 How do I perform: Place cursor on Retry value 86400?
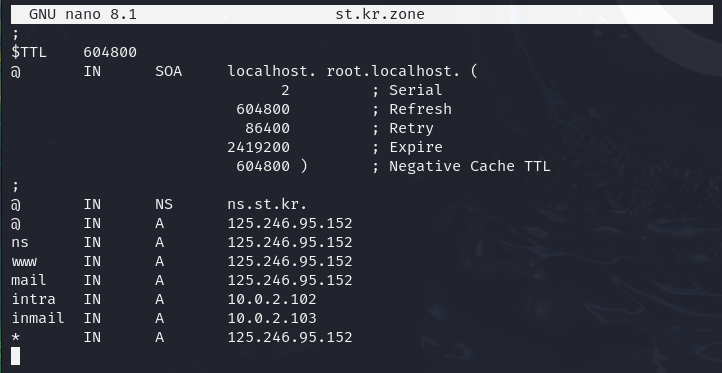coord(267,128)
